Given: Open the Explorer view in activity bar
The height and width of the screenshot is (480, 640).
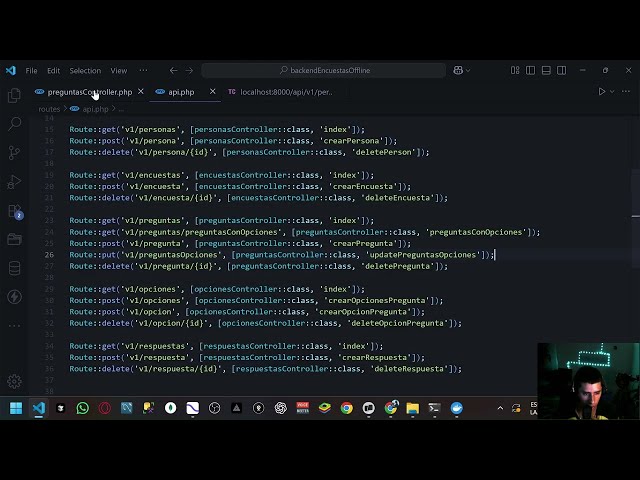Looking at the screenshot, I should [14, 95].
